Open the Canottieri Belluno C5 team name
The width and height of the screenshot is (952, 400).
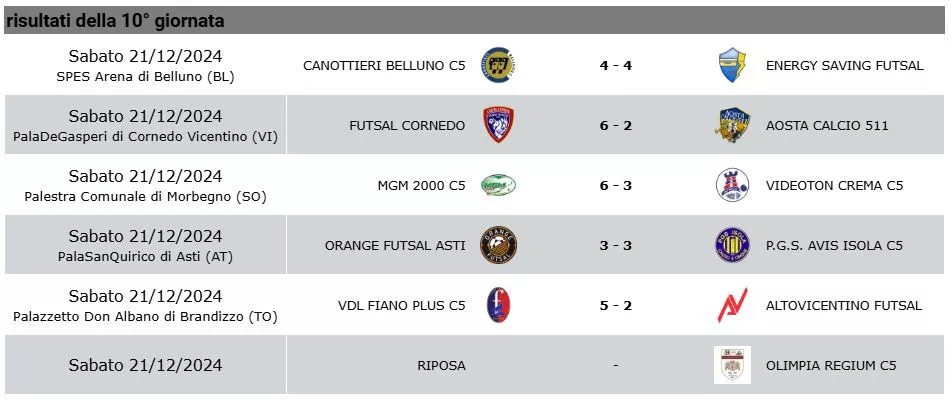384,66
